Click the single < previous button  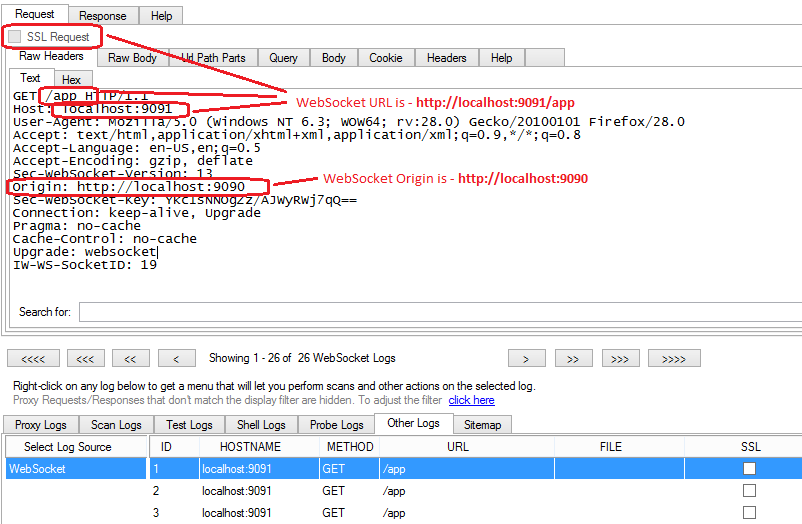[176, 358]
